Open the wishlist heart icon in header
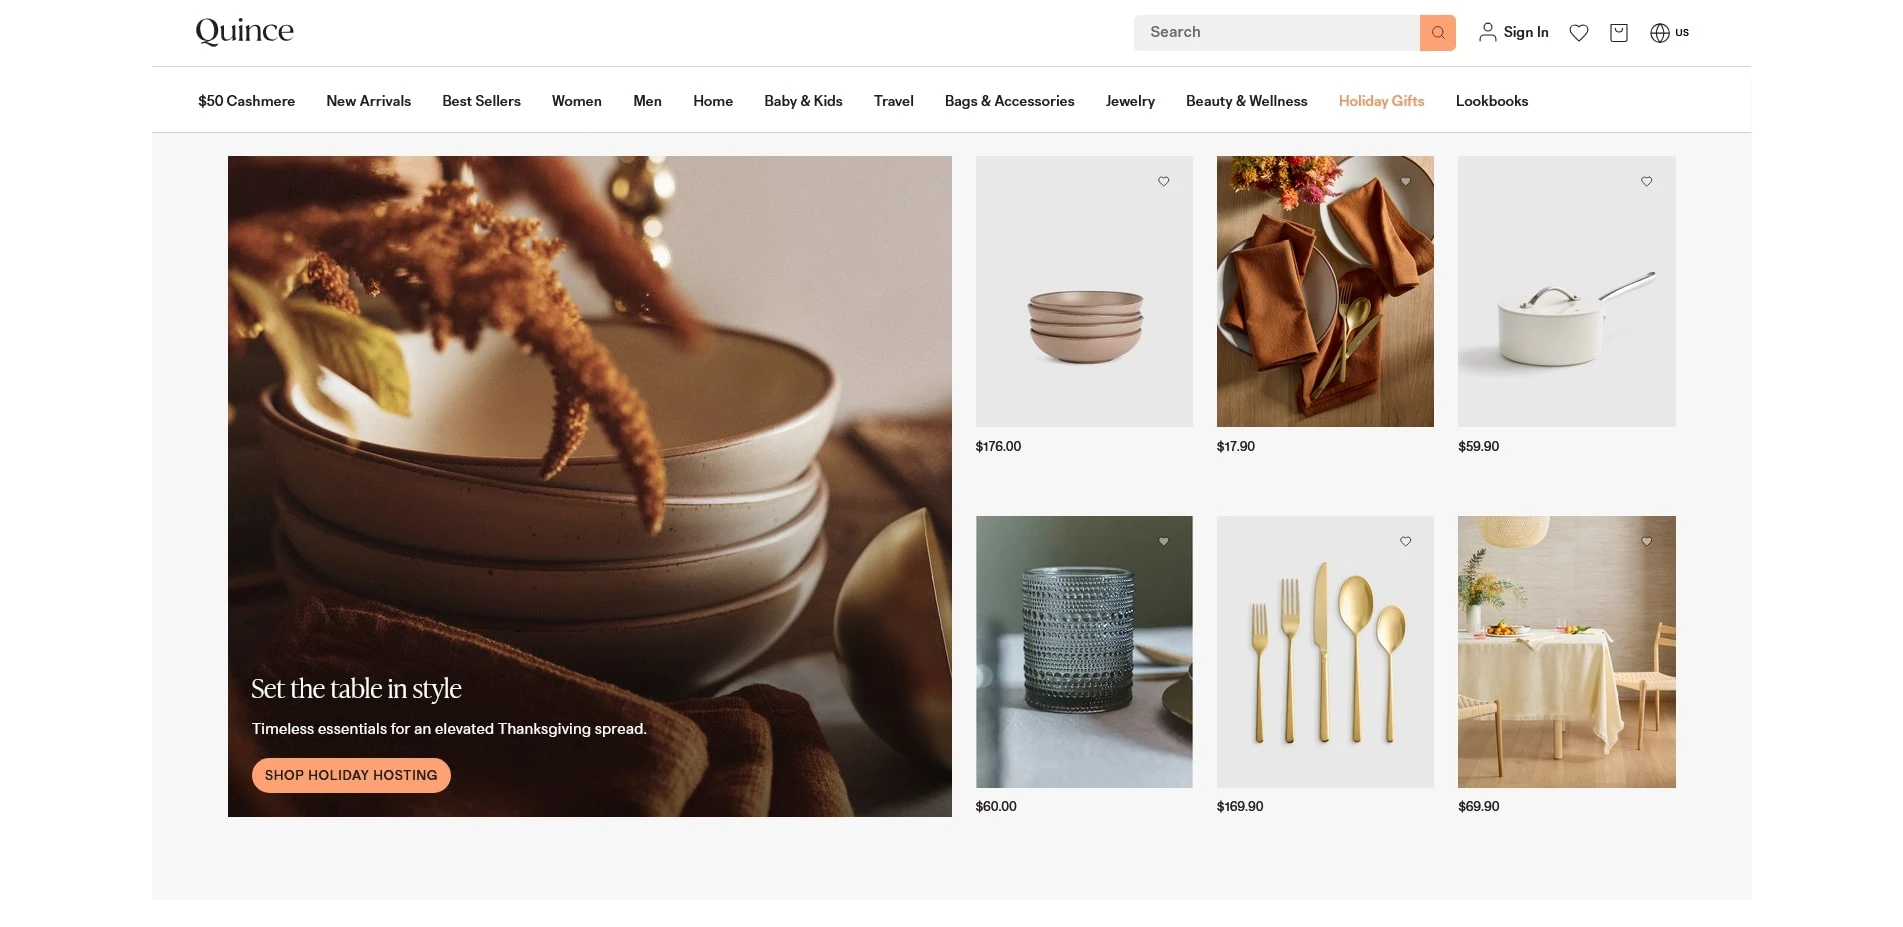The image size is (1903, 927). pos(1578,33)
